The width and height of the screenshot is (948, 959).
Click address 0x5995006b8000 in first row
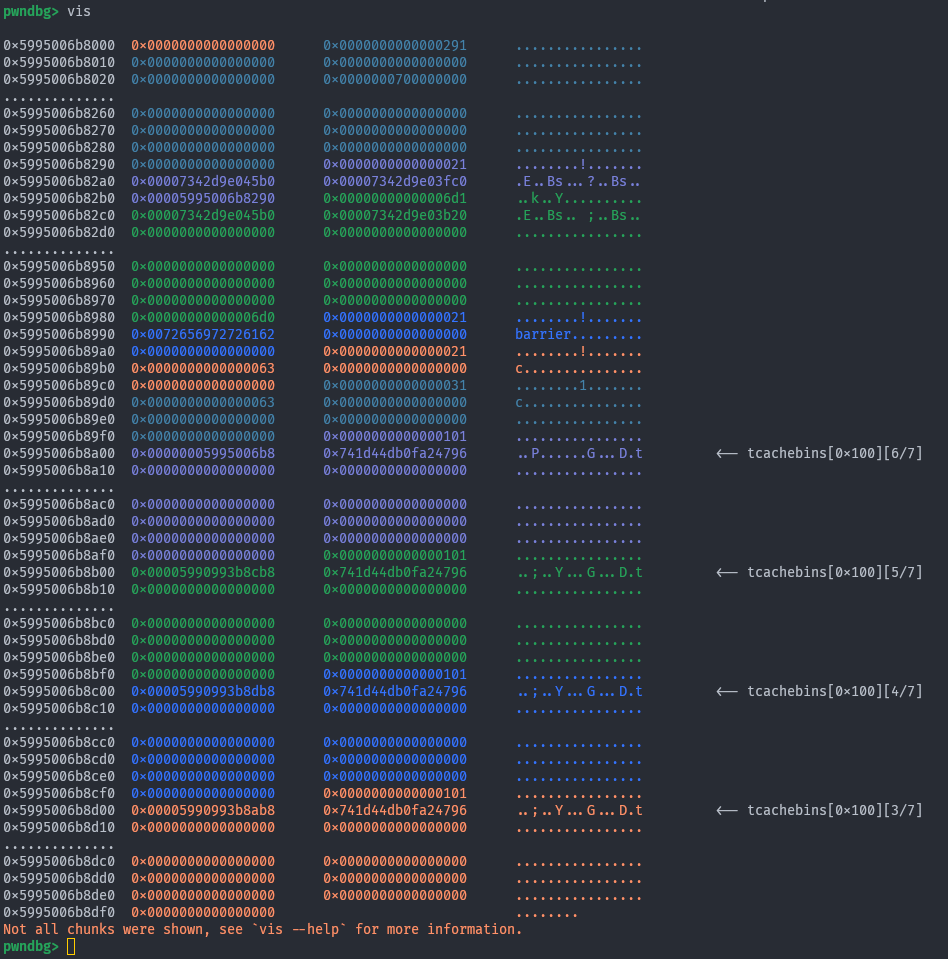pyautogui.click(x=59, y=46)
